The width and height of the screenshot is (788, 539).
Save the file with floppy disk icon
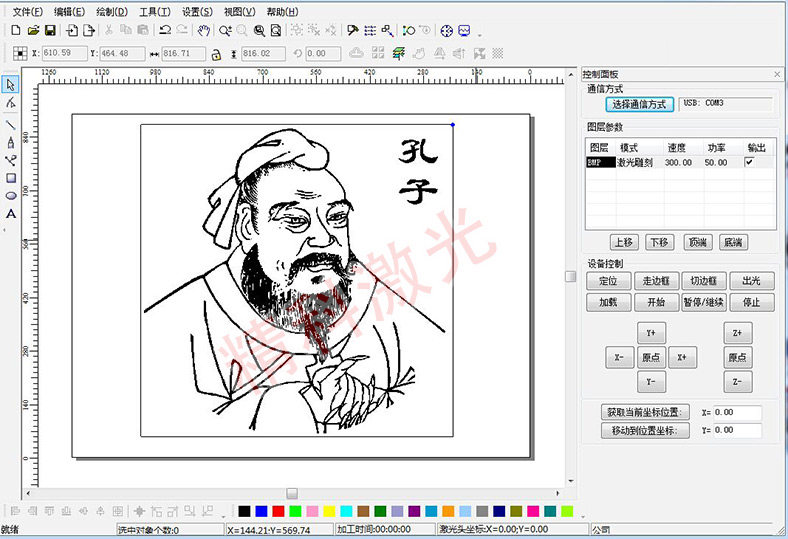50,31
